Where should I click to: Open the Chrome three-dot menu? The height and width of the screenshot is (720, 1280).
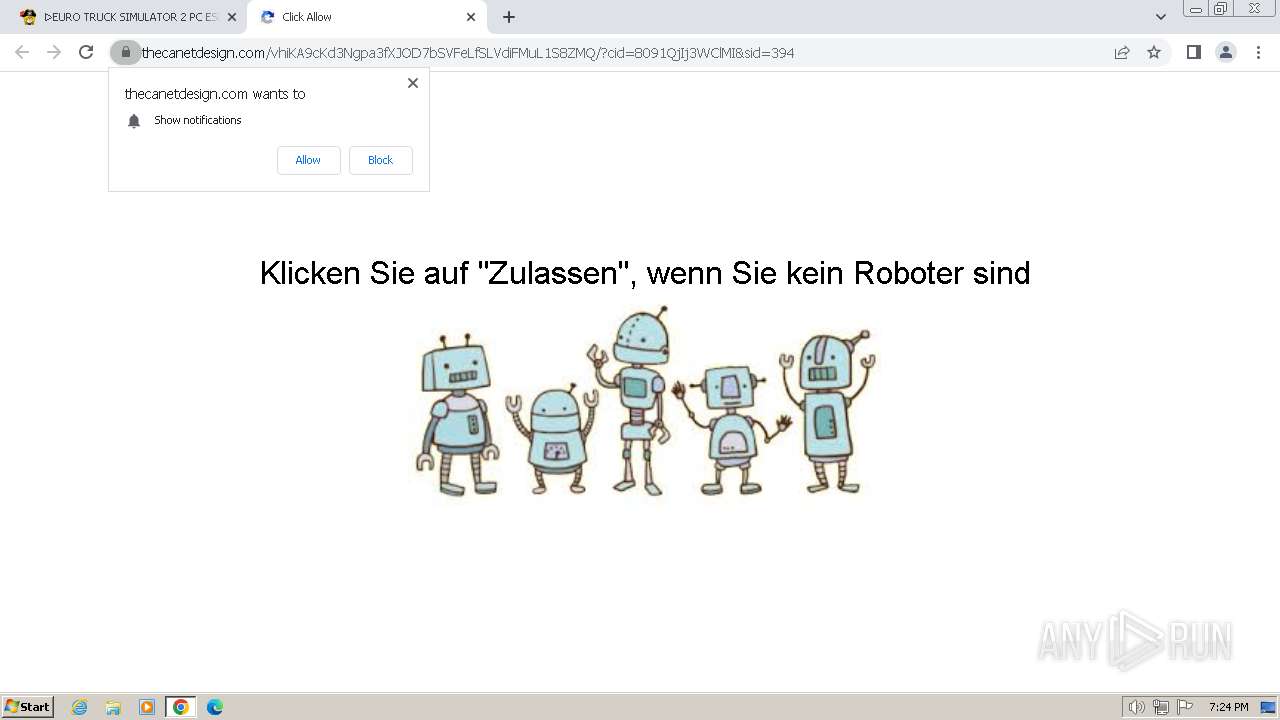(x=1258, y=52)
